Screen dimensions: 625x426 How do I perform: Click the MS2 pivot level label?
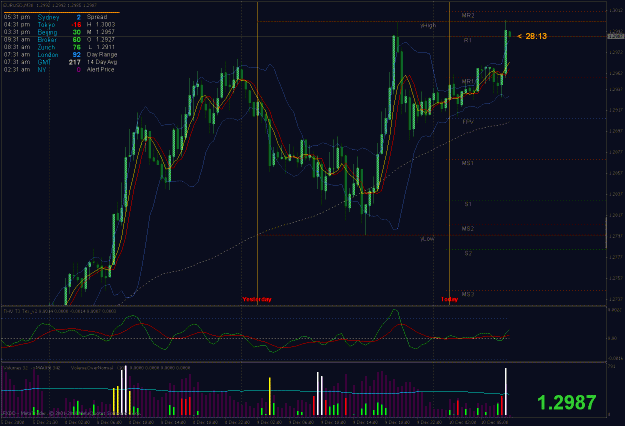468,229
